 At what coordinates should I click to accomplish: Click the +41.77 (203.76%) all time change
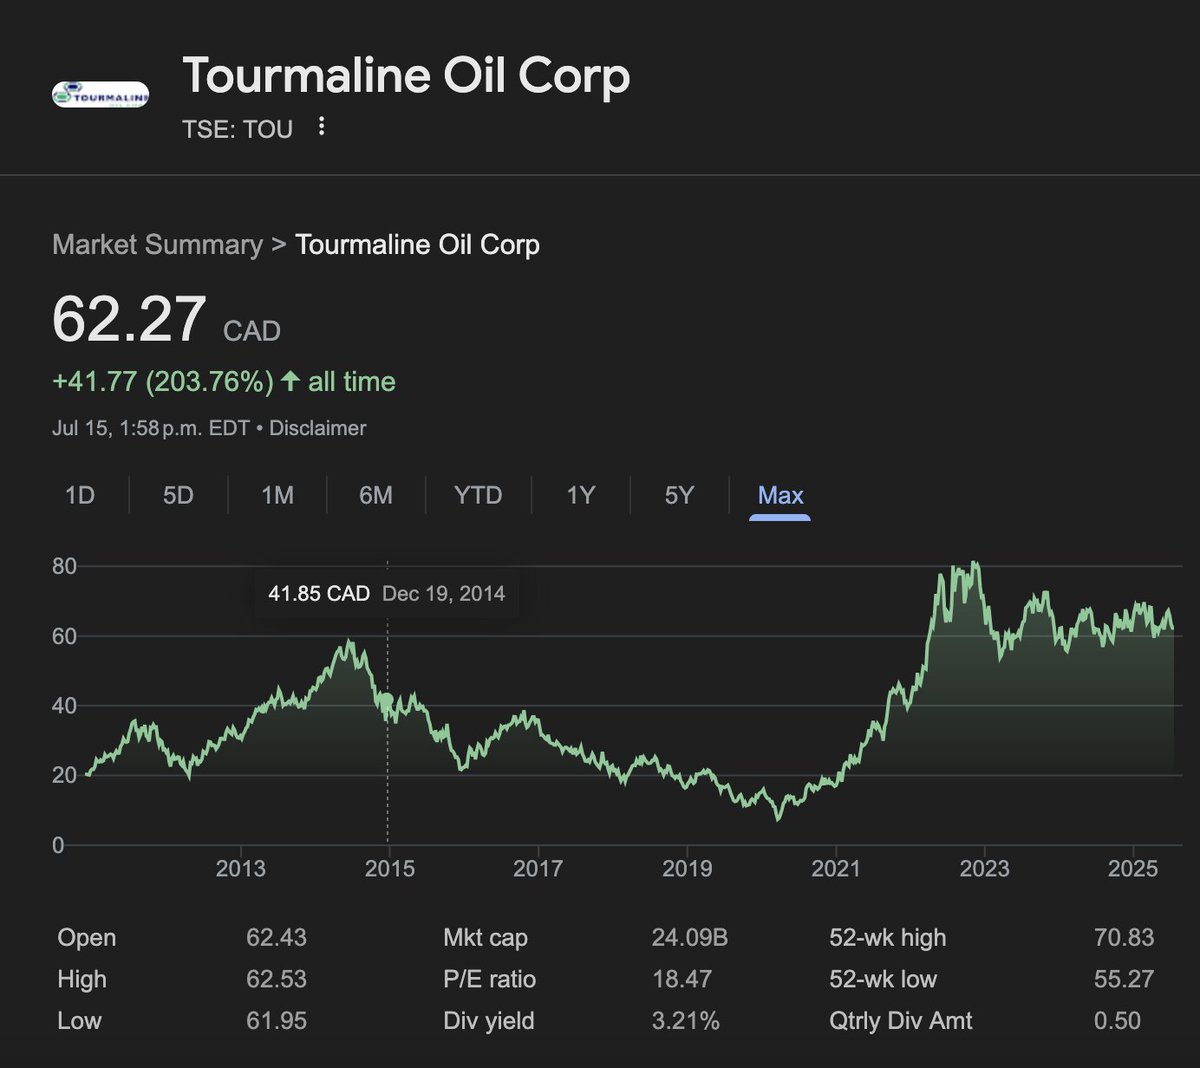224,381
